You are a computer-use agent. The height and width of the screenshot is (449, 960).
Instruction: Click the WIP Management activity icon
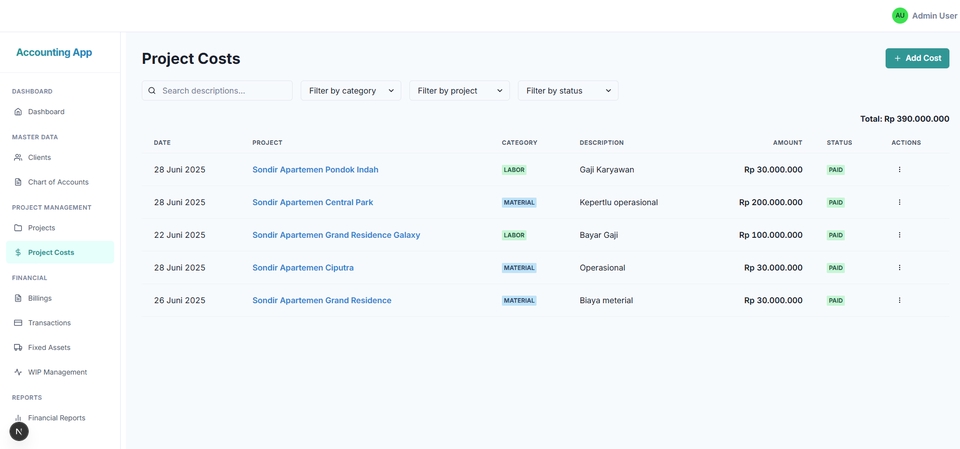point(18,372)
